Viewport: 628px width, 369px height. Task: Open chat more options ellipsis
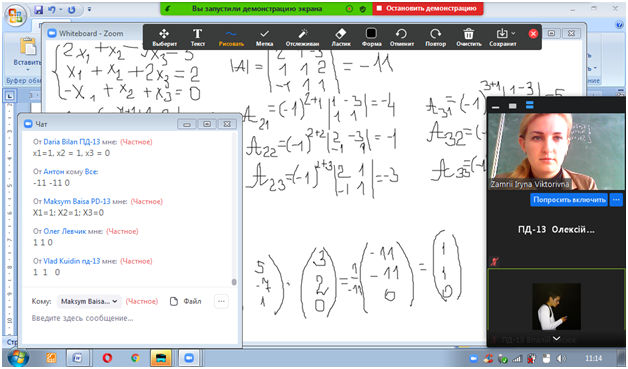tap(221, 301)
